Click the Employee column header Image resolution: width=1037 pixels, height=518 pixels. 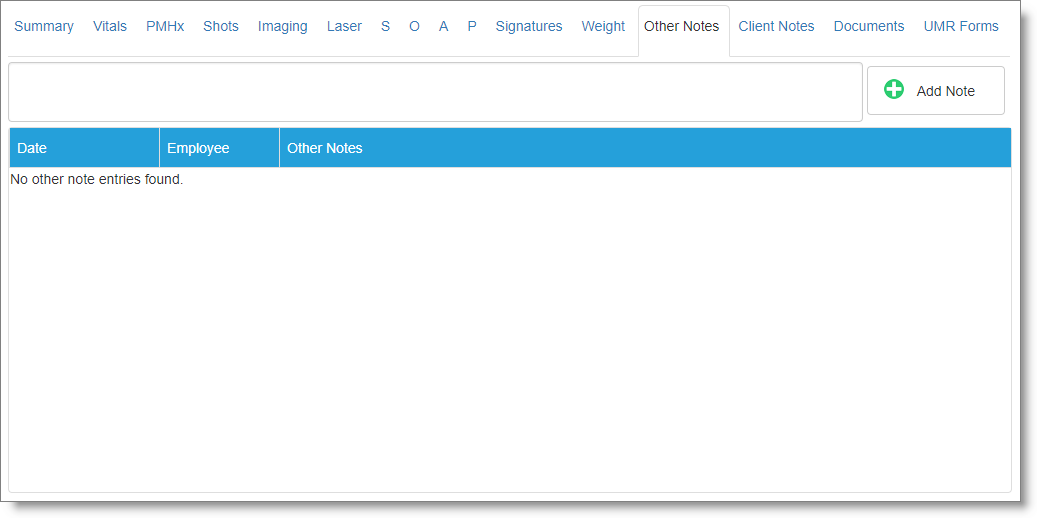click(220, 148)
